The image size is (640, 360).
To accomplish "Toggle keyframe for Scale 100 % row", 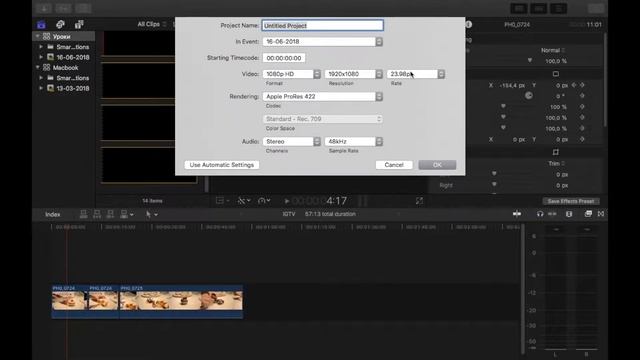I will 582,107.
